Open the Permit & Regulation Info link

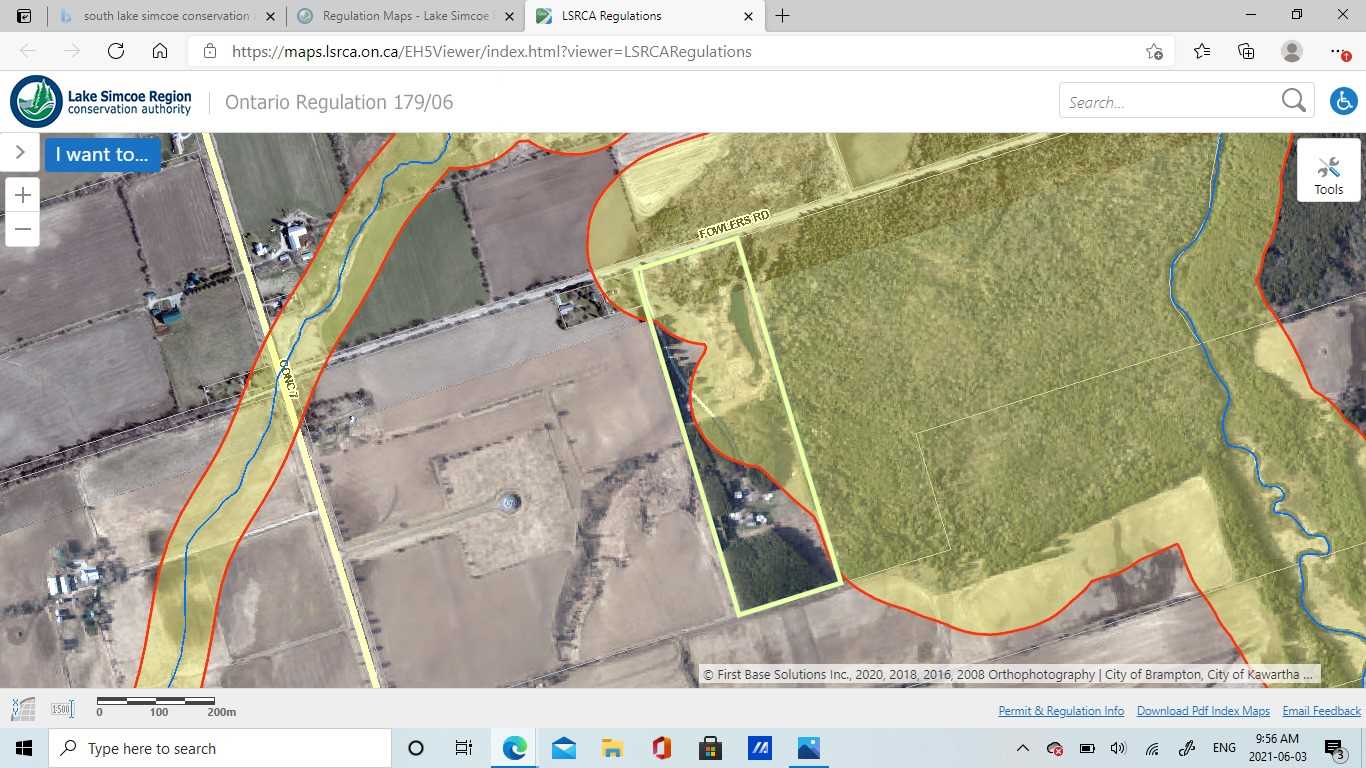click(1061, 711)
